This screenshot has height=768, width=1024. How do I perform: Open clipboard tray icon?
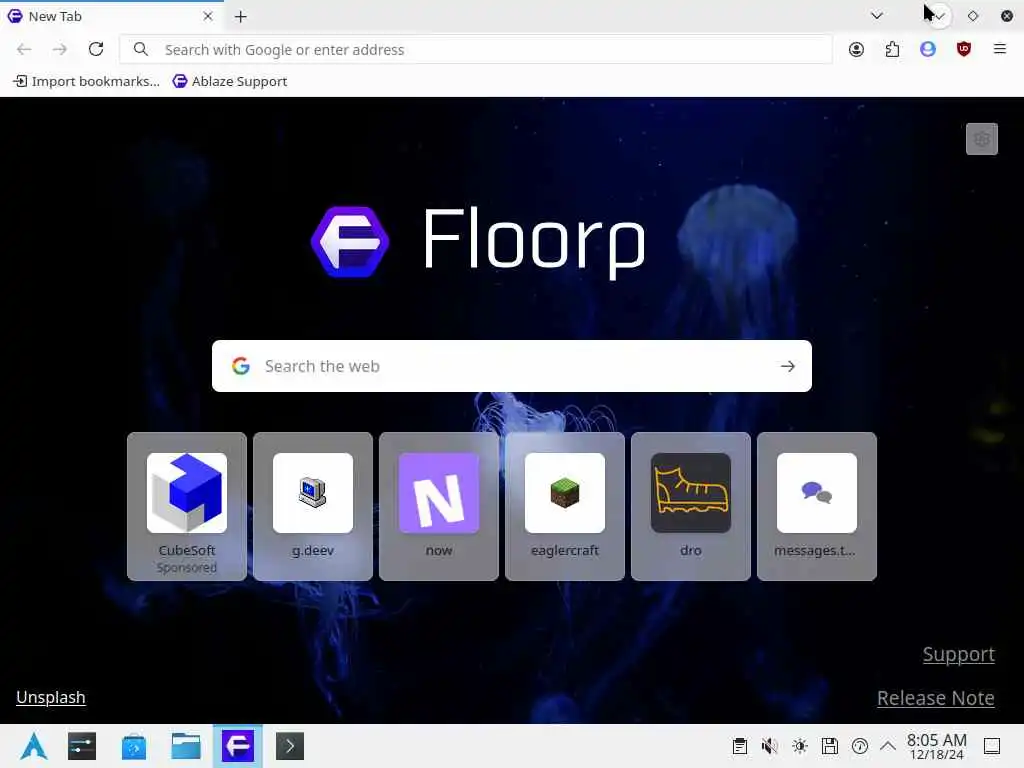(739, 746)
